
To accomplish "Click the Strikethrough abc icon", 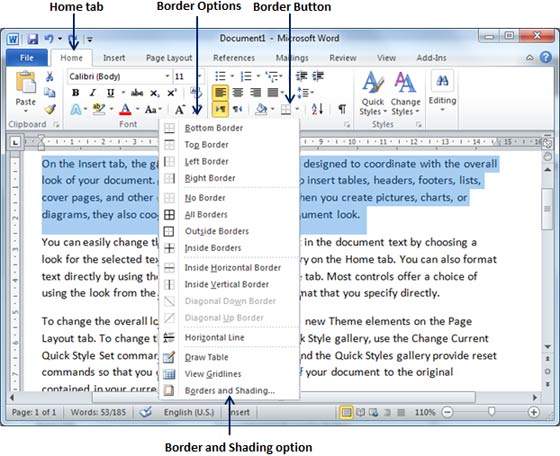I will pyautogui.click(x=137, y=93).
